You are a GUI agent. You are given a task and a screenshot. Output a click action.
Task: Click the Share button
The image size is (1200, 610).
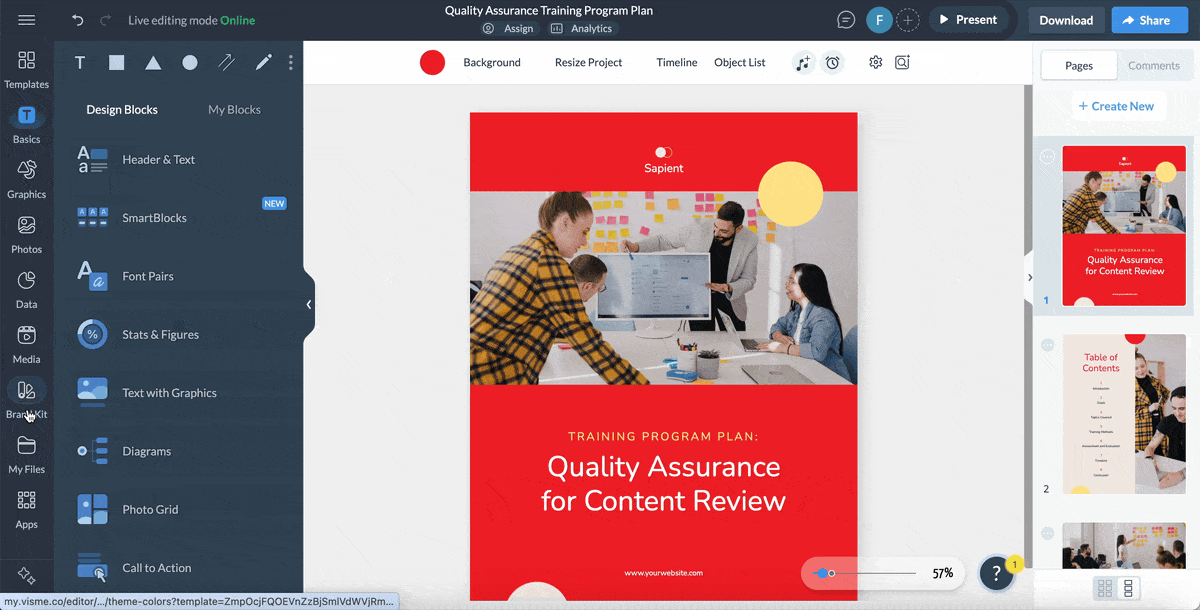click(x=1150, y=20)
